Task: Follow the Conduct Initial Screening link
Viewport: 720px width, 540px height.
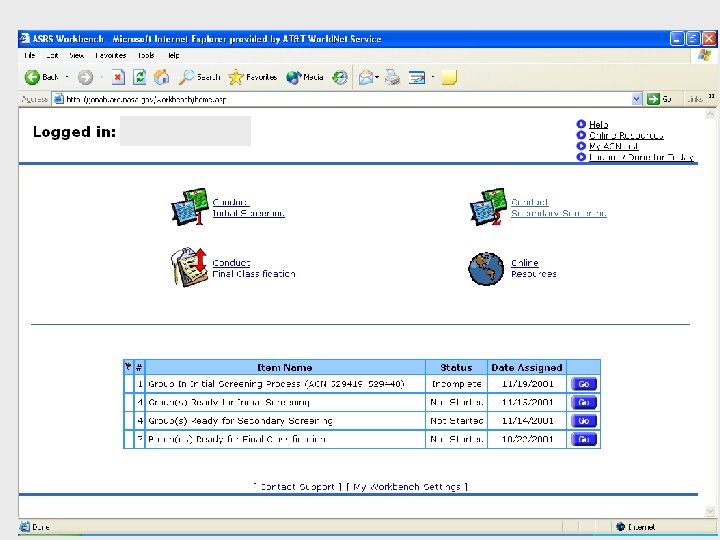Action: pos(248,208)
